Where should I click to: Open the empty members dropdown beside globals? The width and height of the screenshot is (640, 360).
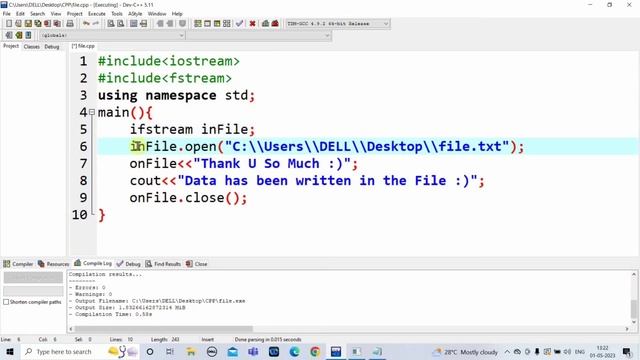tap(259, 36)
